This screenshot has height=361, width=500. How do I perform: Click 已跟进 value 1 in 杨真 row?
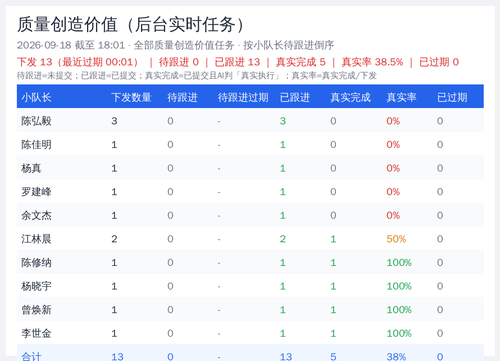tap(283, 168)
